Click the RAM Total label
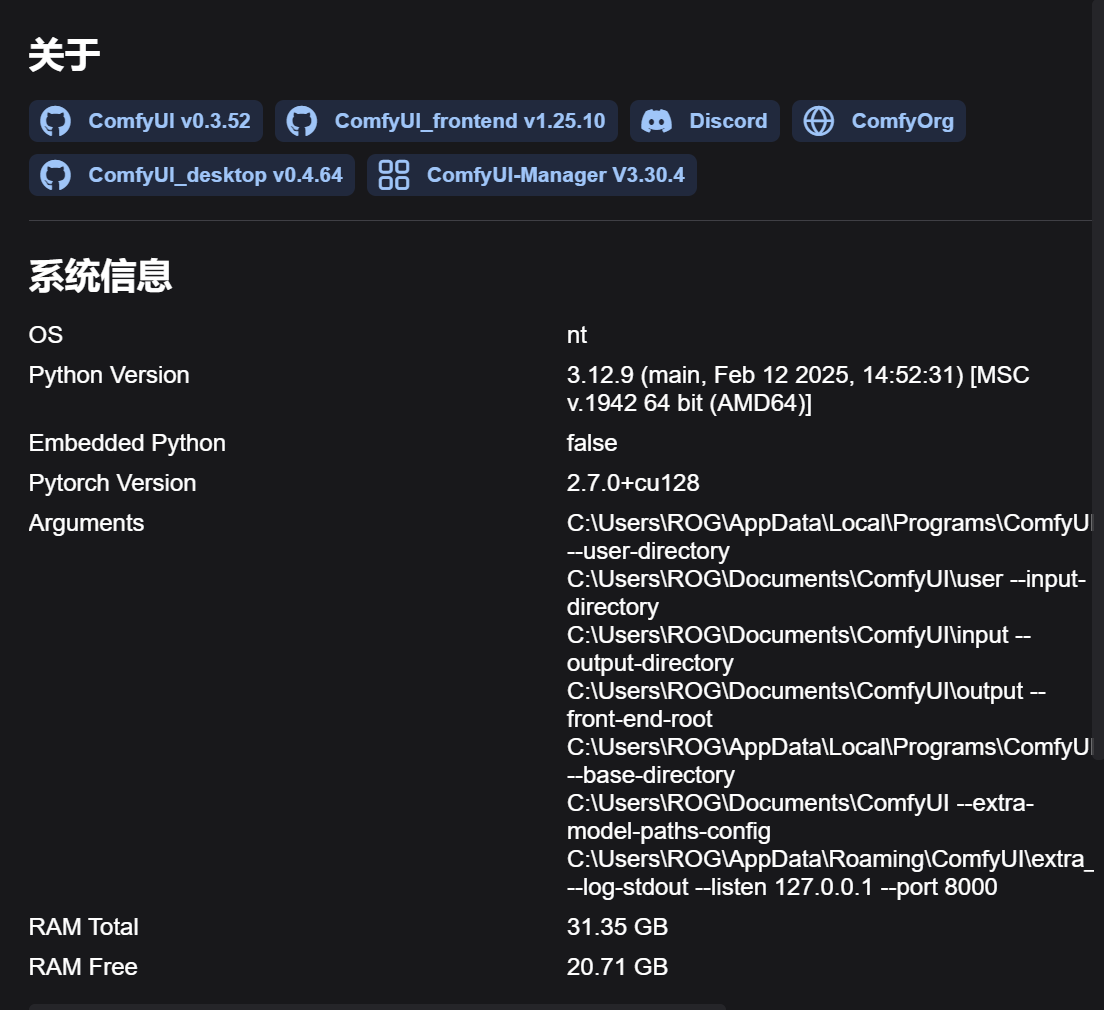The image size is (1104, 1010). click(83, 928)
